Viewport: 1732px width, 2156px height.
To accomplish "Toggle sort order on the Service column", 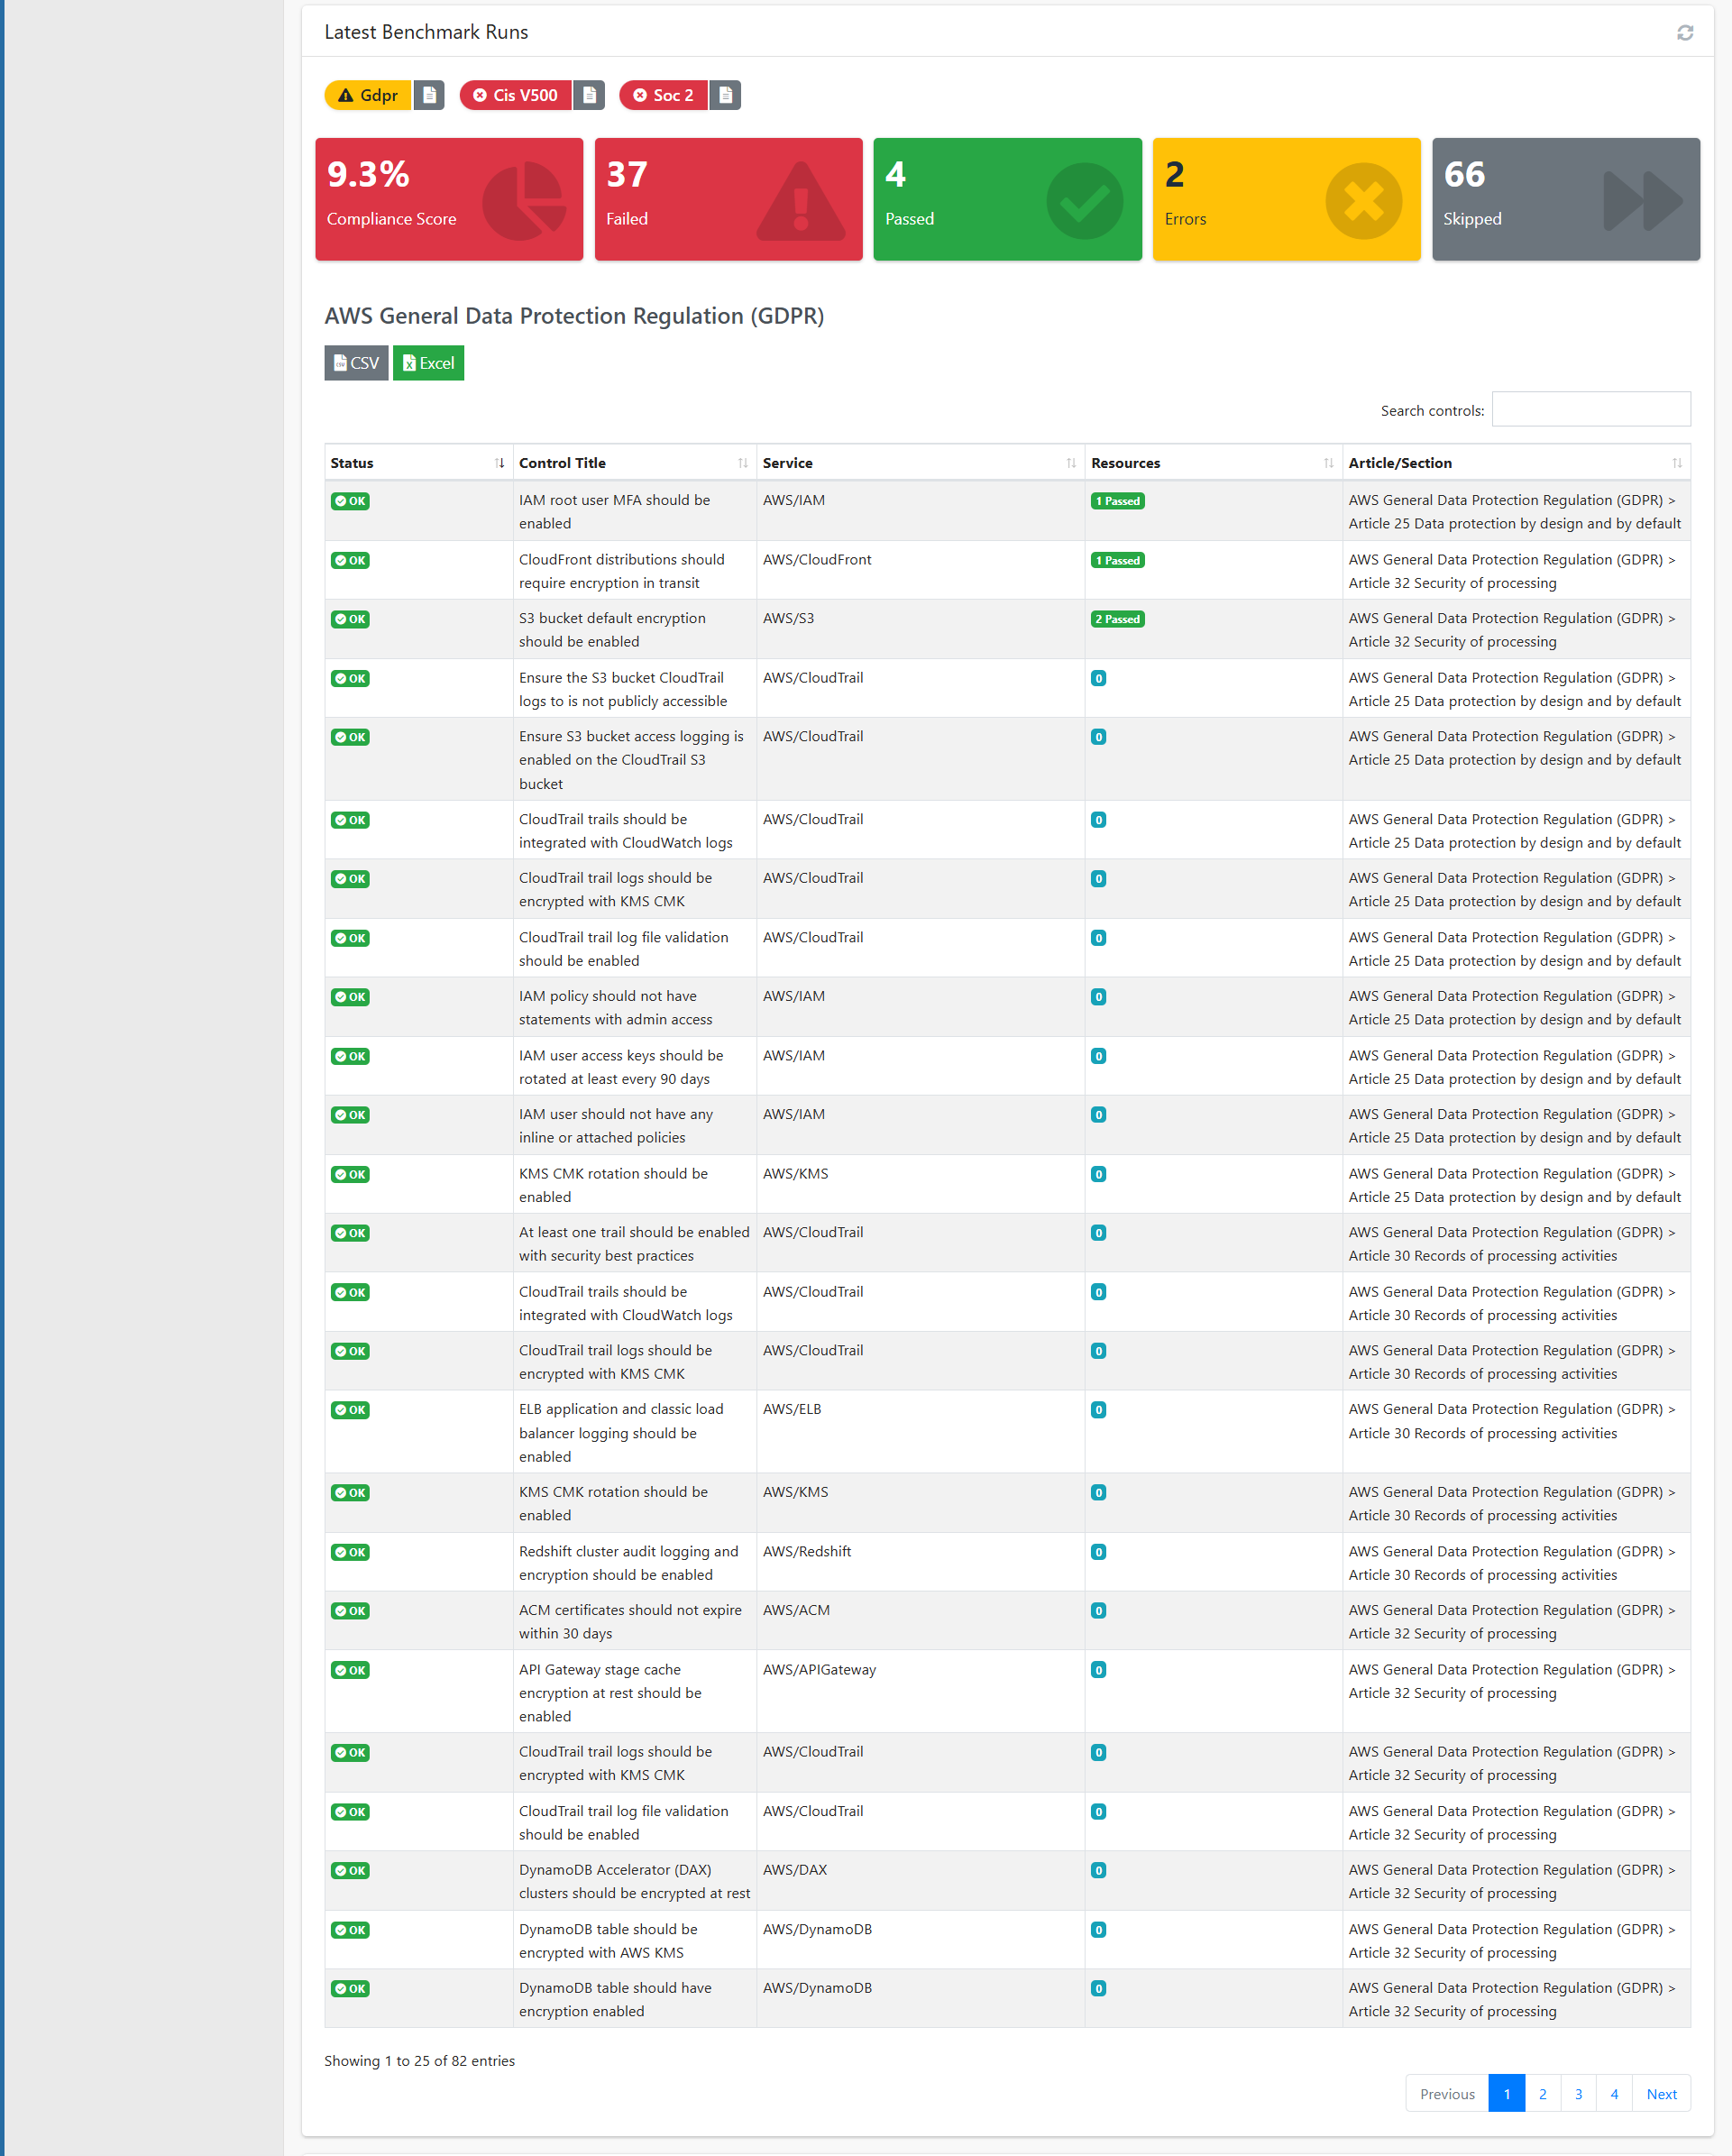I will tap(1068, 462).
